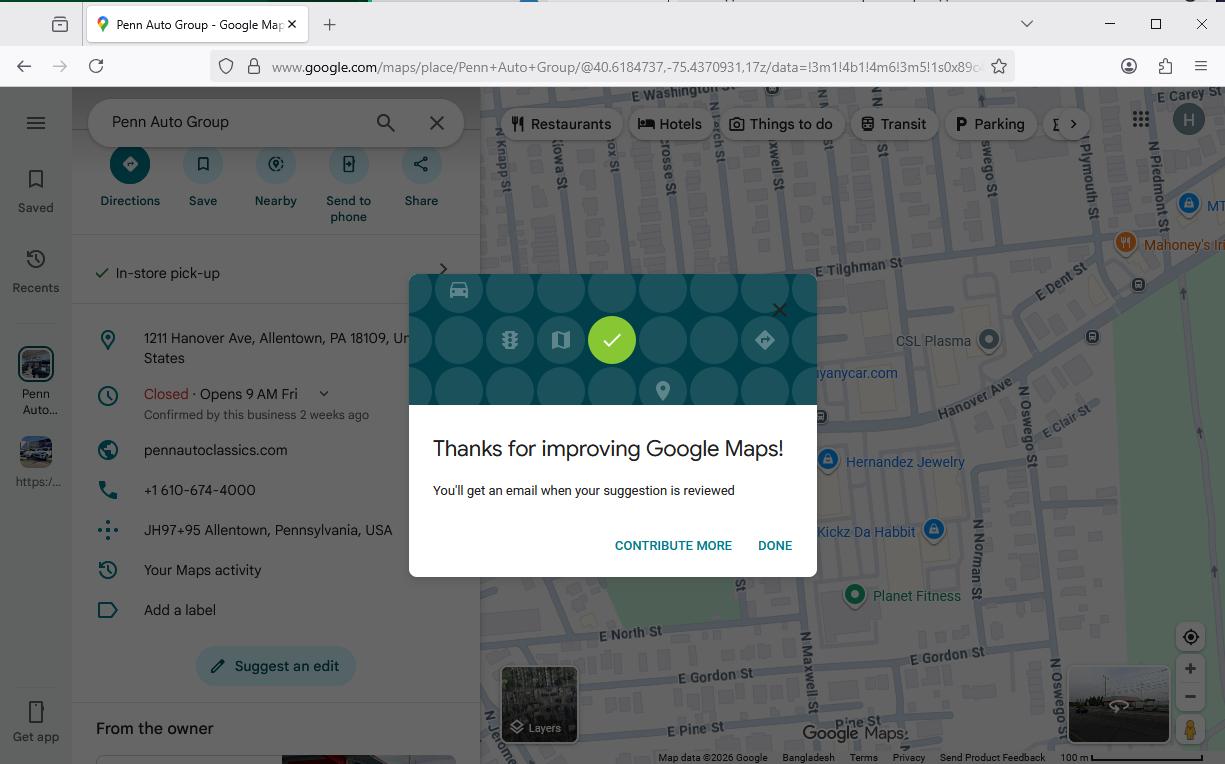Zoom in the map with plus
This screenshot has height=764, width=1225.
[1190, 669]
